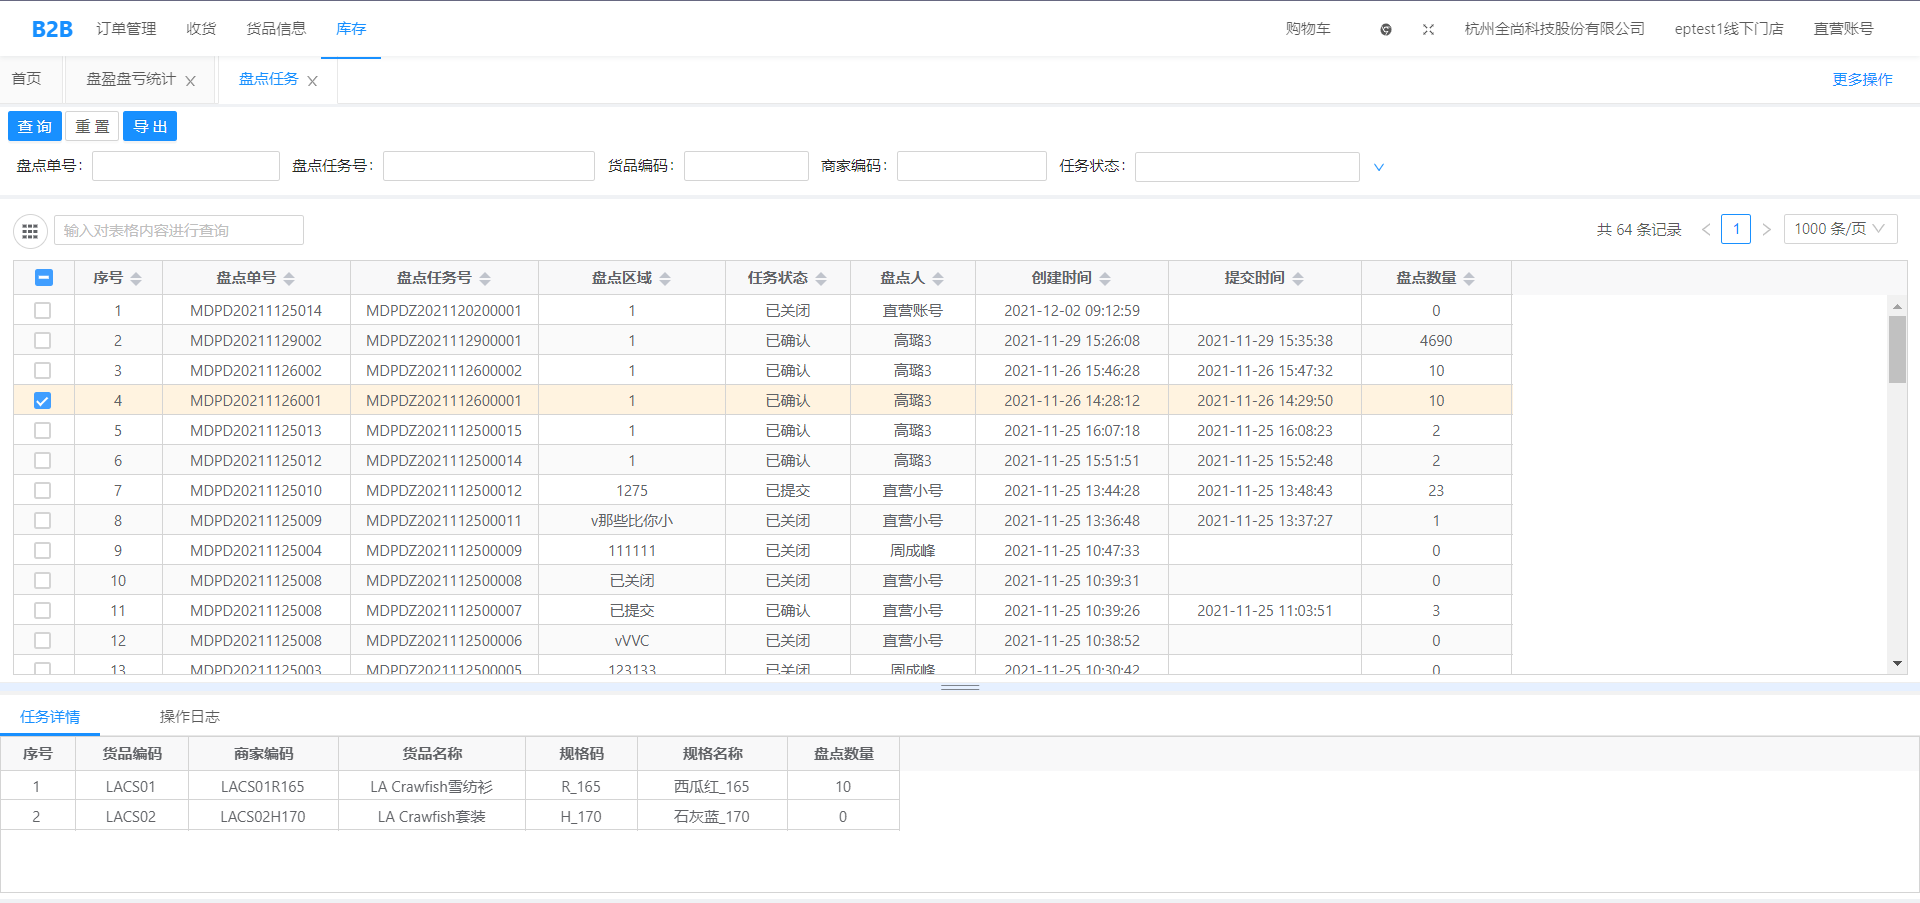Toggle the select-all header checkbox
1920x903 pixels.
43,278
